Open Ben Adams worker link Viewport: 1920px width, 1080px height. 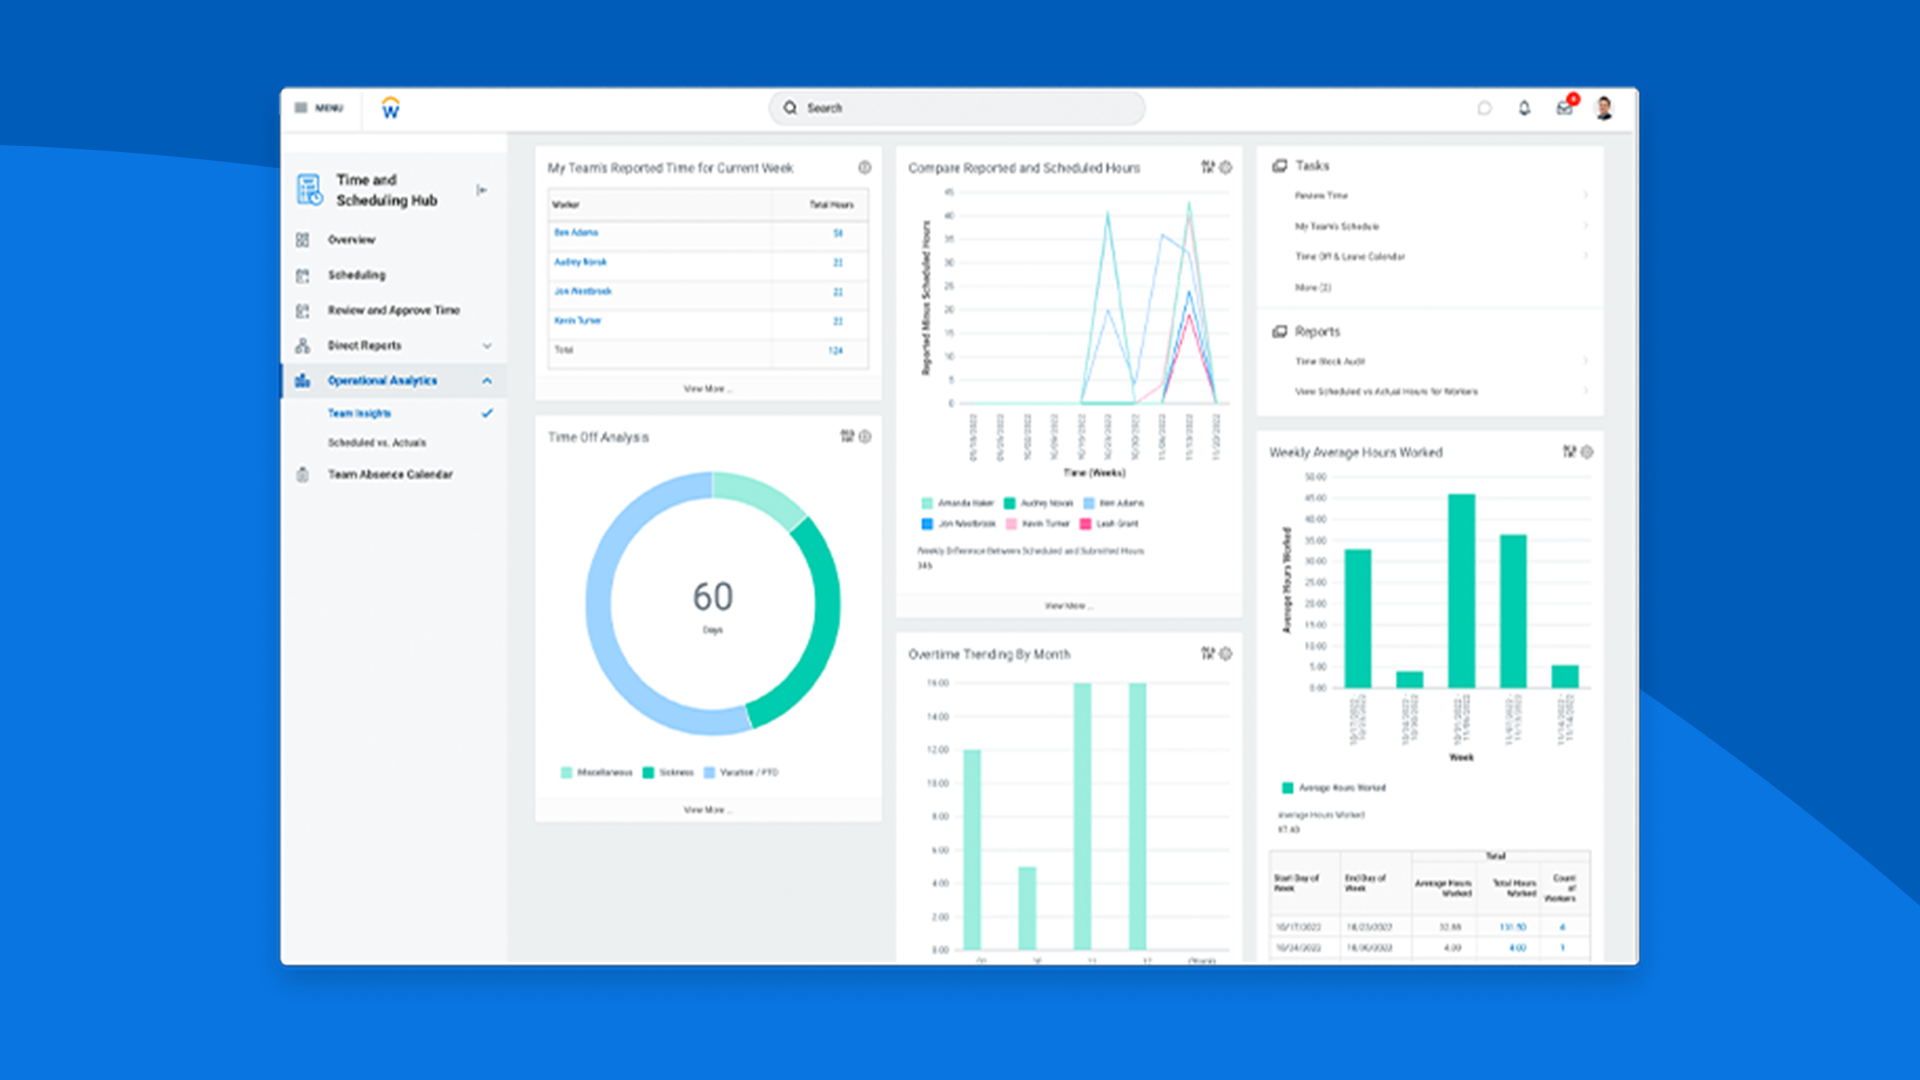pyautogui.click(x=577, y=232)
